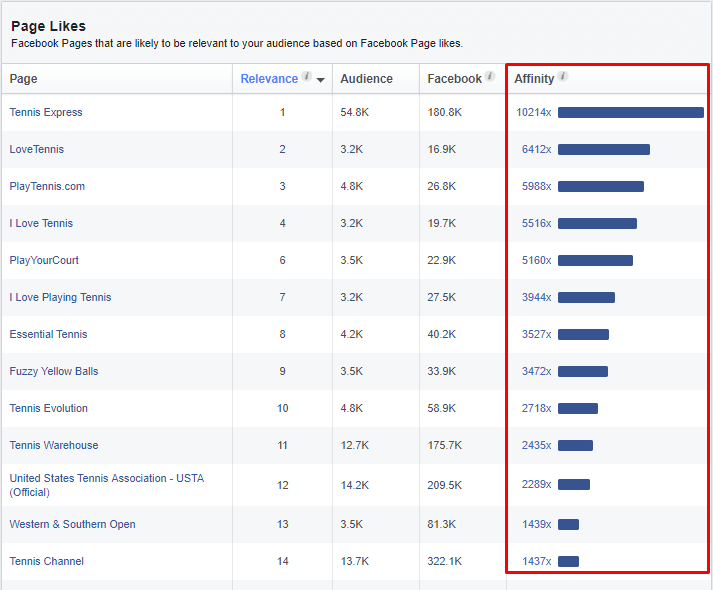Click the 58.9K Facebook cell
Viewport: 713px width, 590px height.
click(x=442, y=408)
